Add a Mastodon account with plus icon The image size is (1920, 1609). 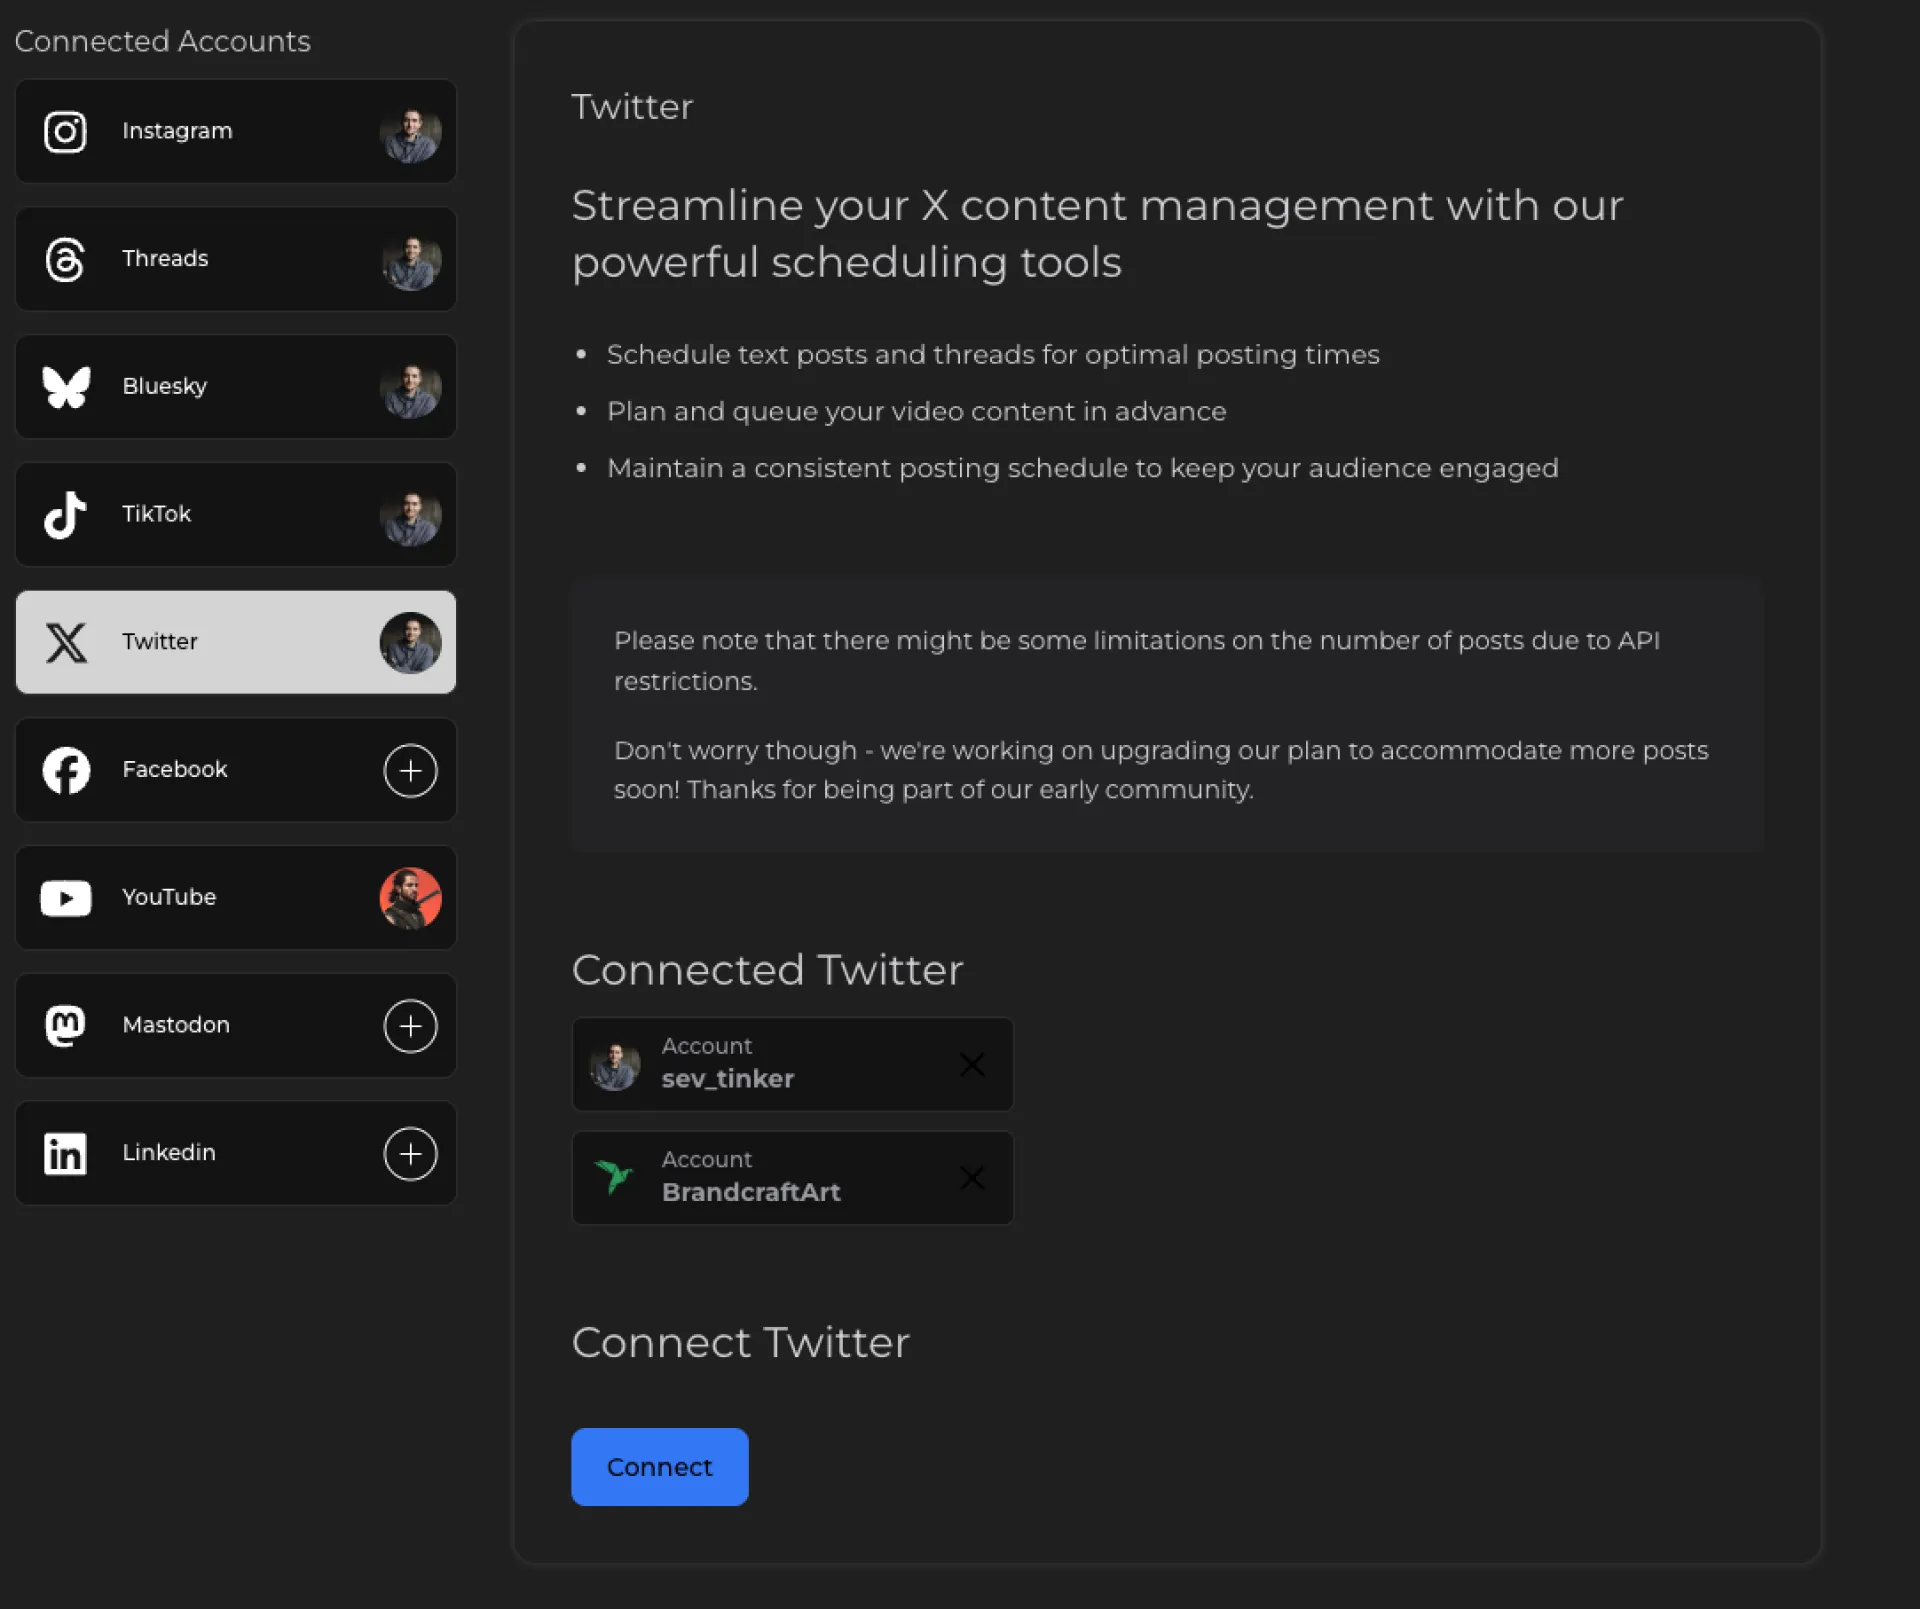pyautogui.click(x=410, y=1026)
